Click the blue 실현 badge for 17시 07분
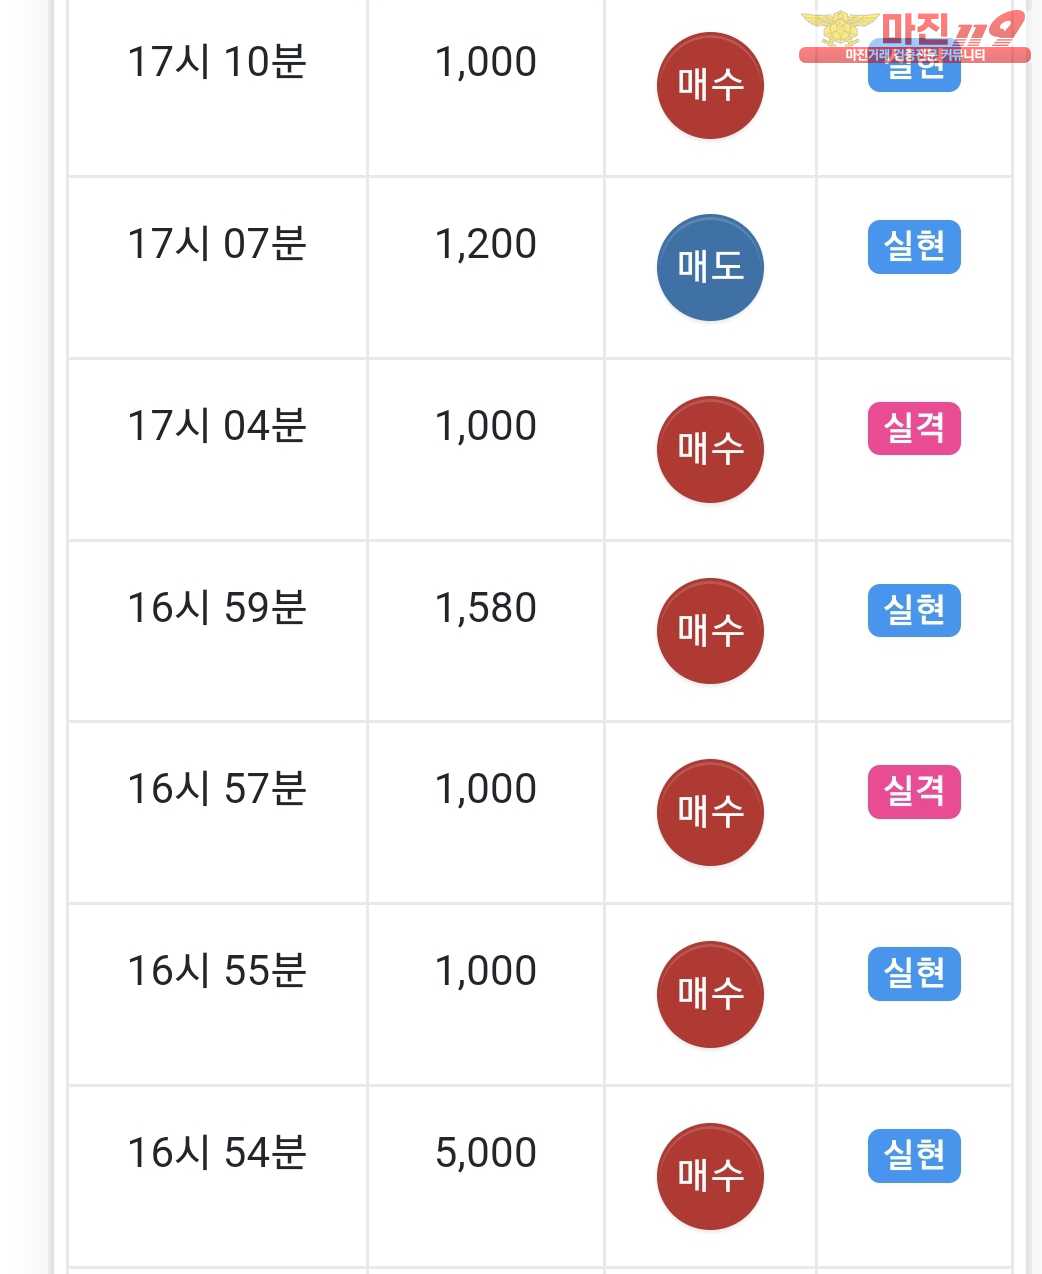The image size is (1042, 1274). [x=914, y=247]
